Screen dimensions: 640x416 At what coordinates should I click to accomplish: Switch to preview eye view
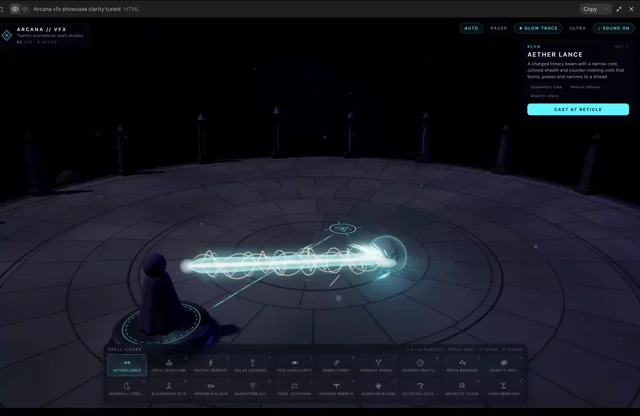click(15, 9)
